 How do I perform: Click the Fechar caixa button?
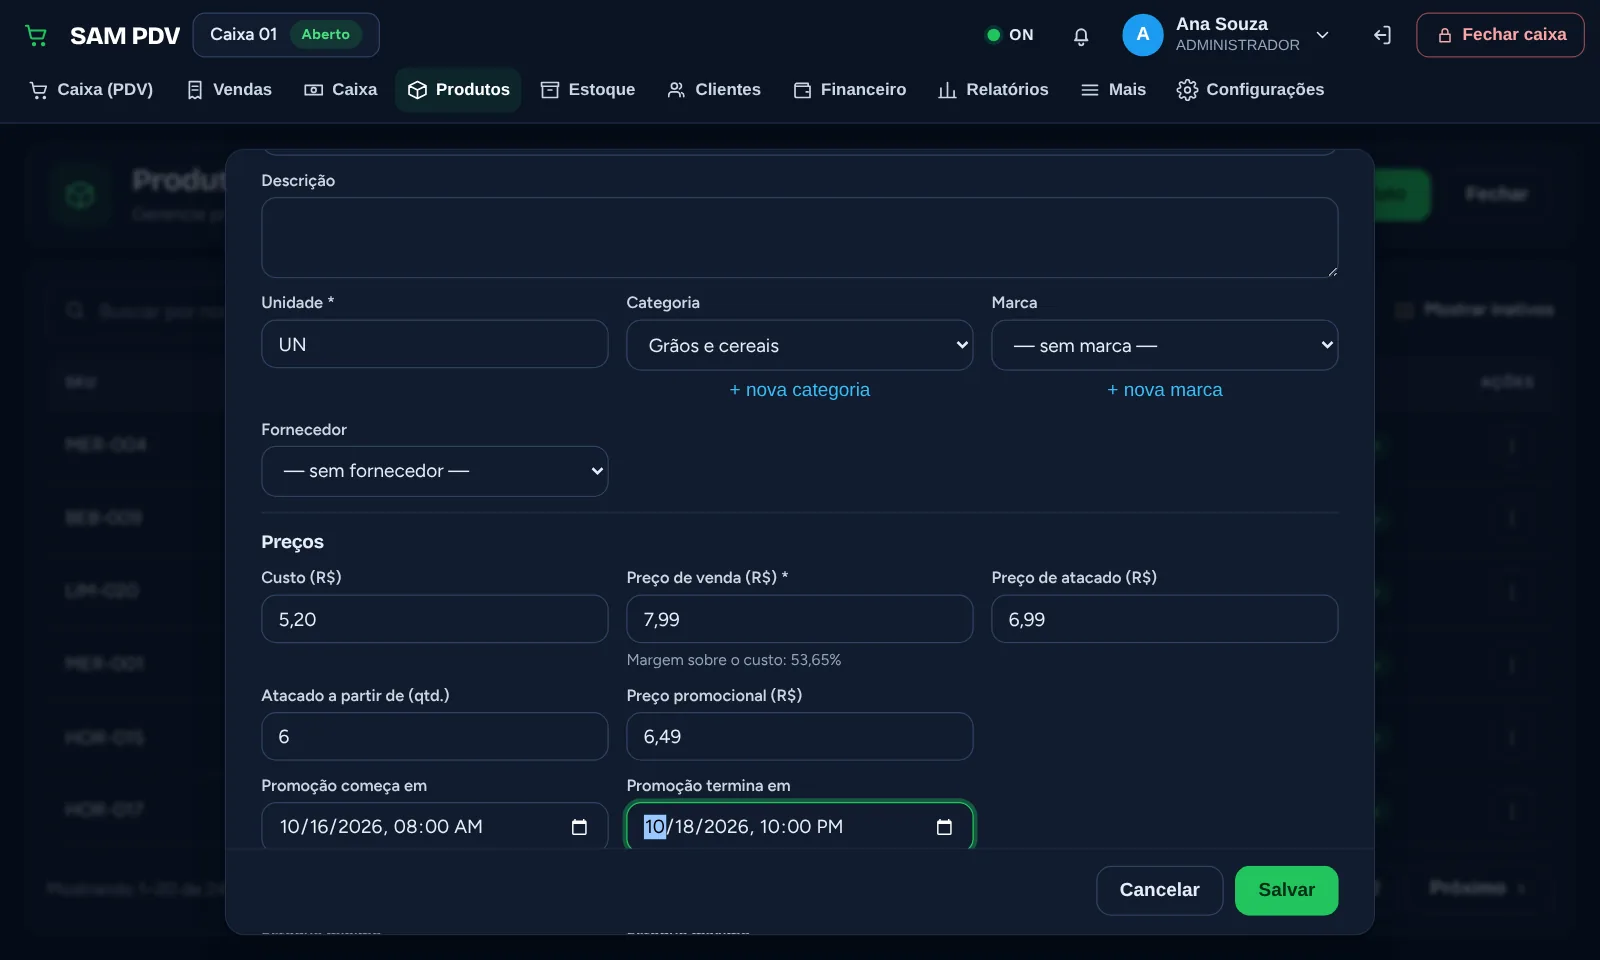point(1500,35)
